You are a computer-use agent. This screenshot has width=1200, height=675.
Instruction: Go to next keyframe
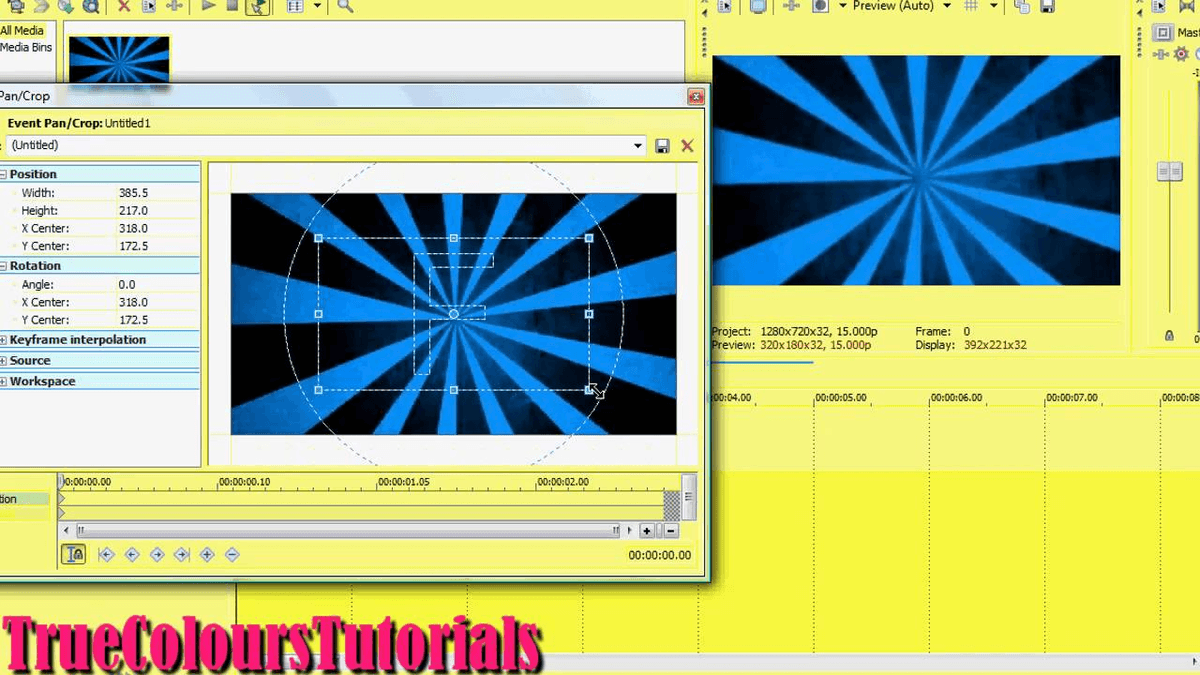pos(156,554)
